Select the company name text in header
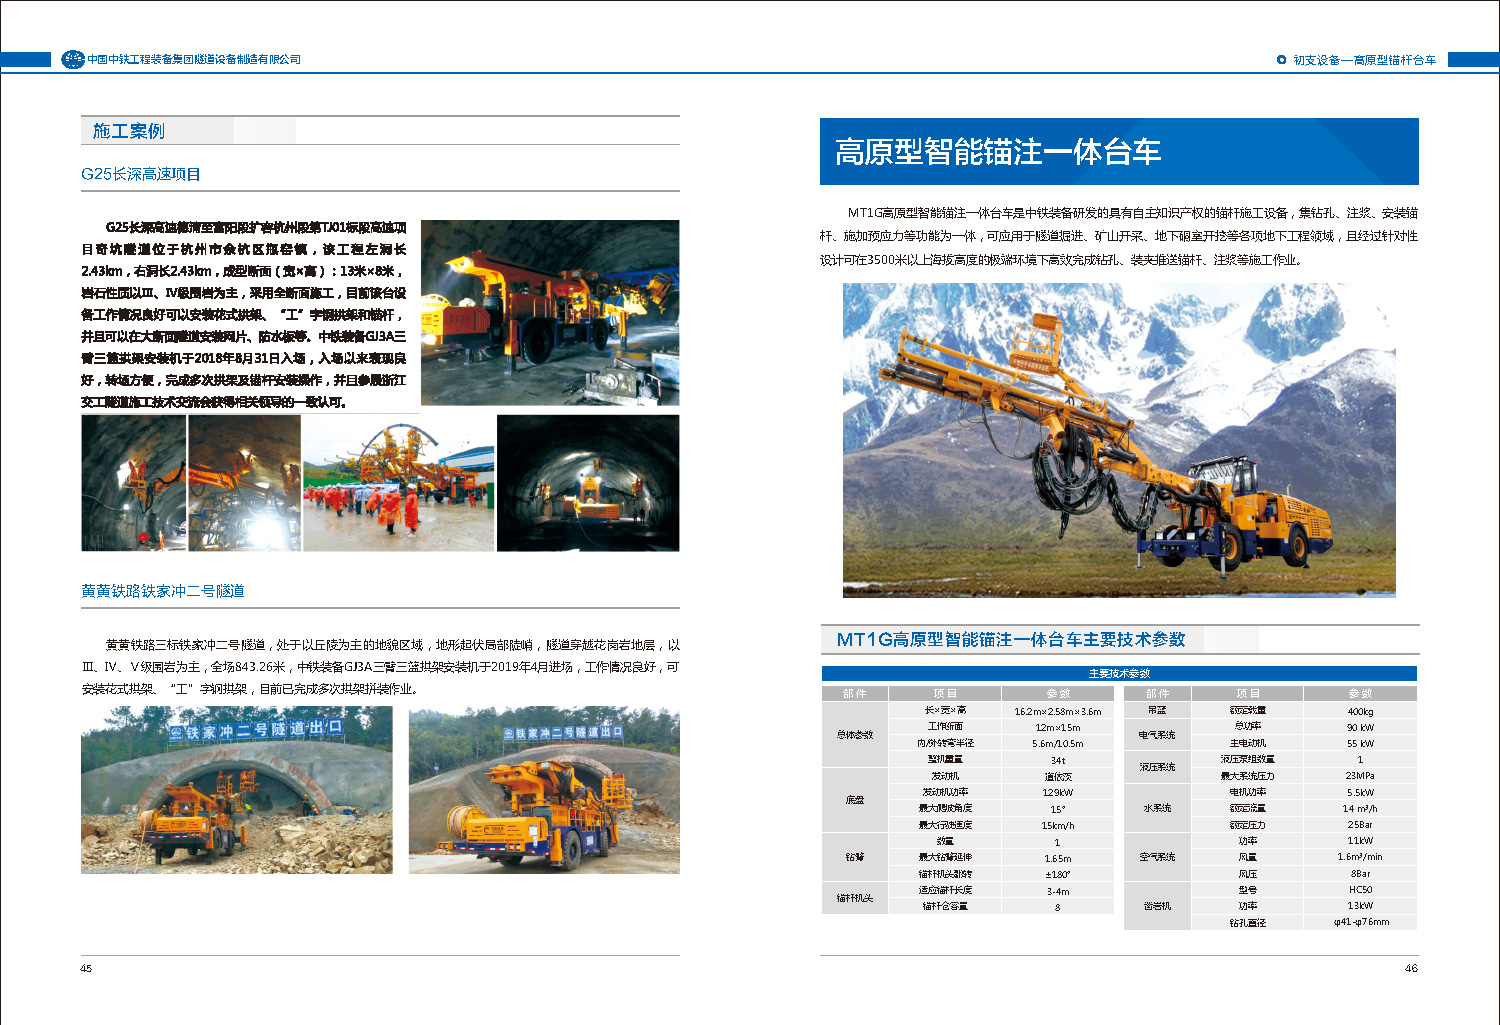The height and width of the screenshot is (1025, 1500). click(194, 60)
